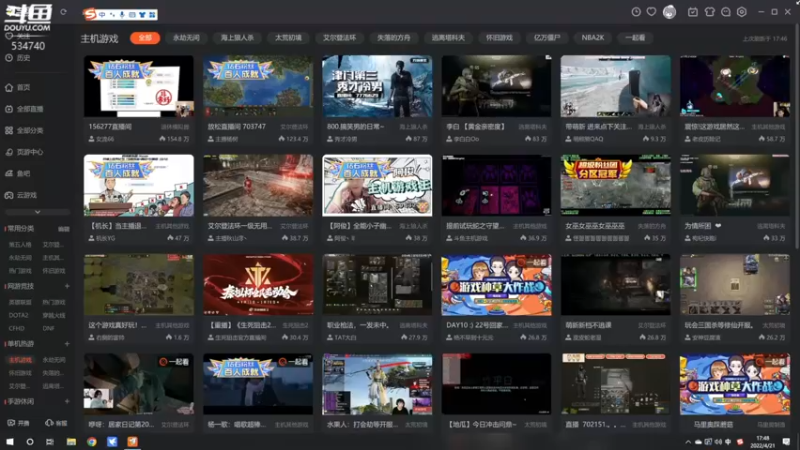Screen dimensions: 800x450
Task: Open CFHD in sidebar categories
Action: coord(16,328)
